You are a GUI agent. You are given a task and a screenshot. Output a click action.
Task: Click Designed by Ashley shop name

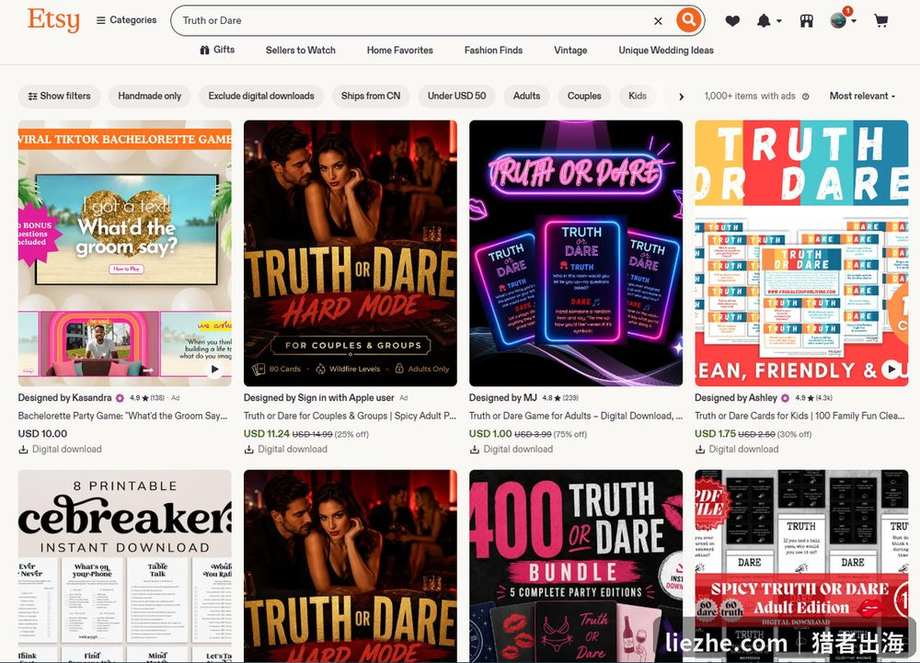[x=736, y=398]
